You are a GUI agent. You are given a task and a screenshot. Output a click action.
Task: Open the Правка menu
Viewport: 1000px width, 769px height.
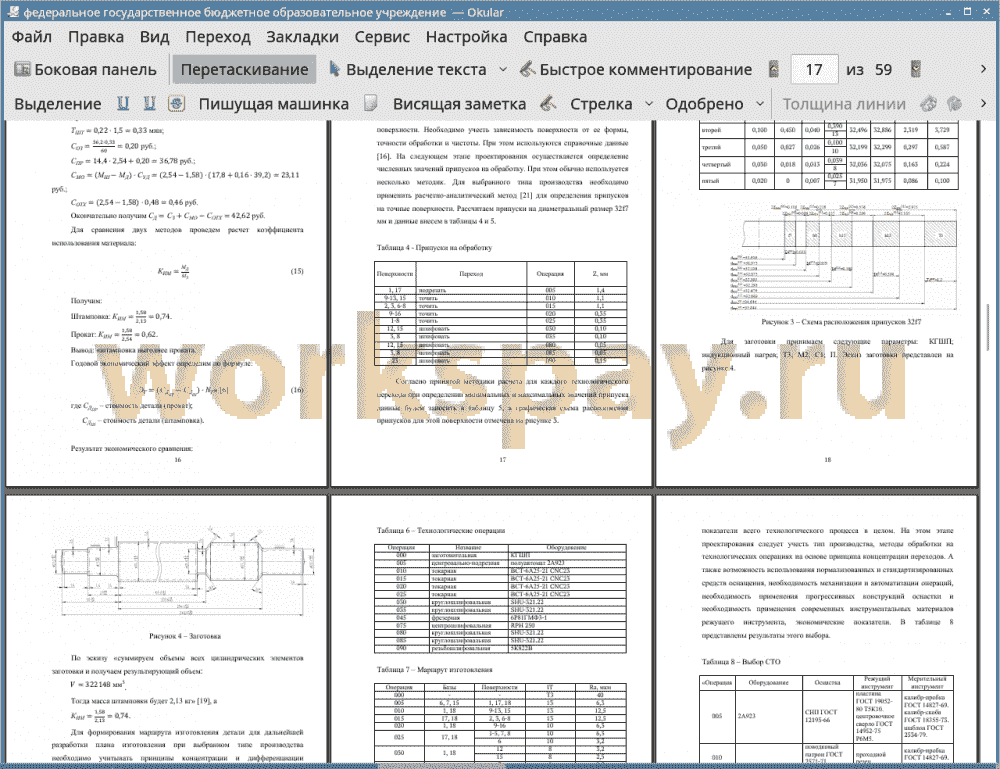click(96, 37)
